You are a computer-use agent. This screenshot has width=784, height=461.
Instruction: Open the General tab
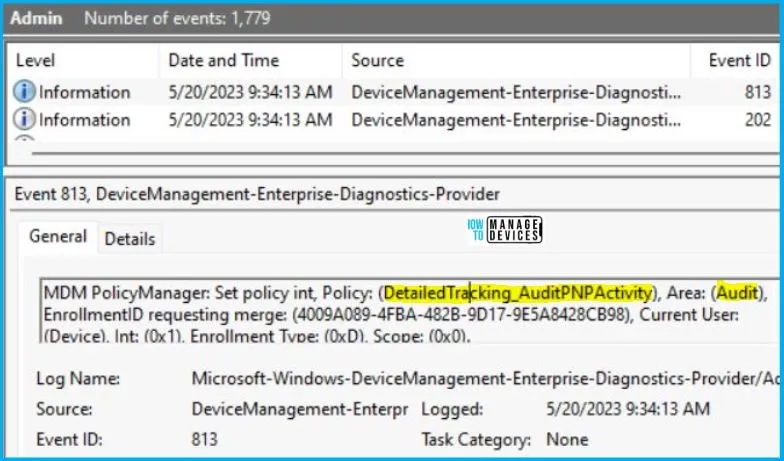[58, 237]
